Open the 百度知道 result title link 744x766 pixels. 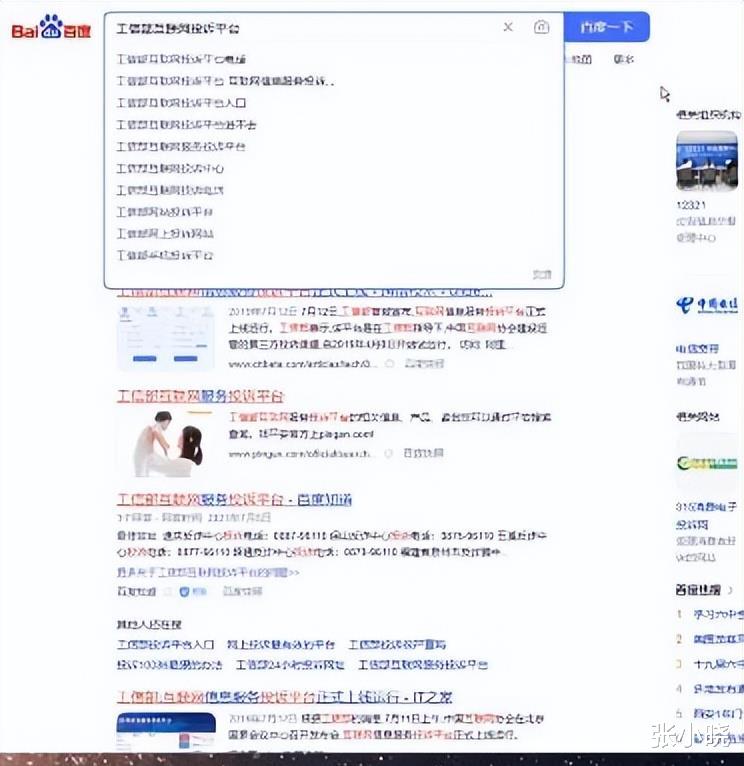click(x=234, y=499)
